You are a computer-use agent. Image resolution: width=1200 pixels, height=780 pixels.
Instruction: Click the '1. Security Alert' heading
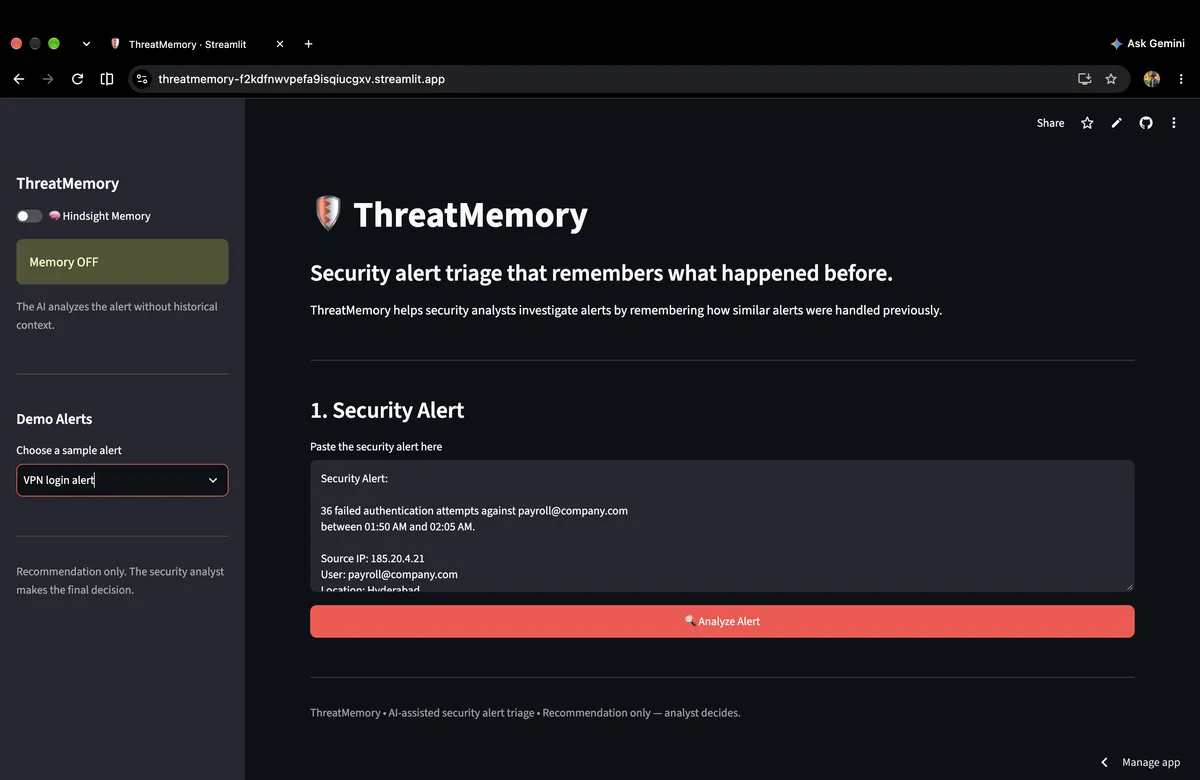tap(387, 410)
